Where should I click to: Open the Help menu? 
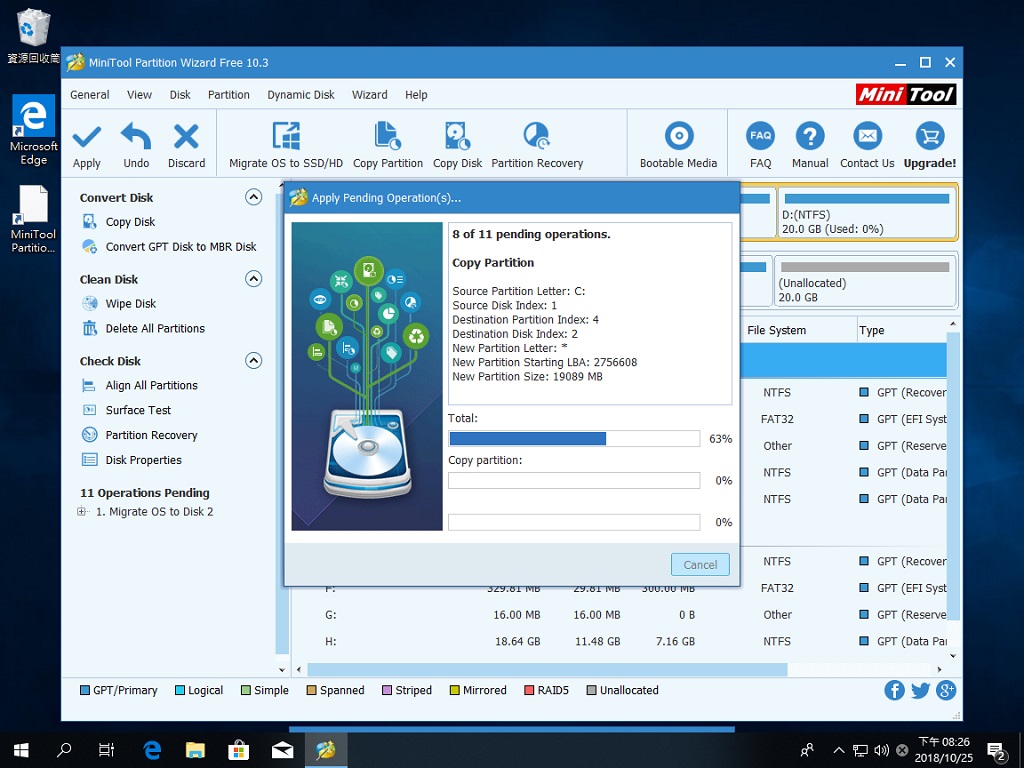pyautogui.click(x=416, y=95)
